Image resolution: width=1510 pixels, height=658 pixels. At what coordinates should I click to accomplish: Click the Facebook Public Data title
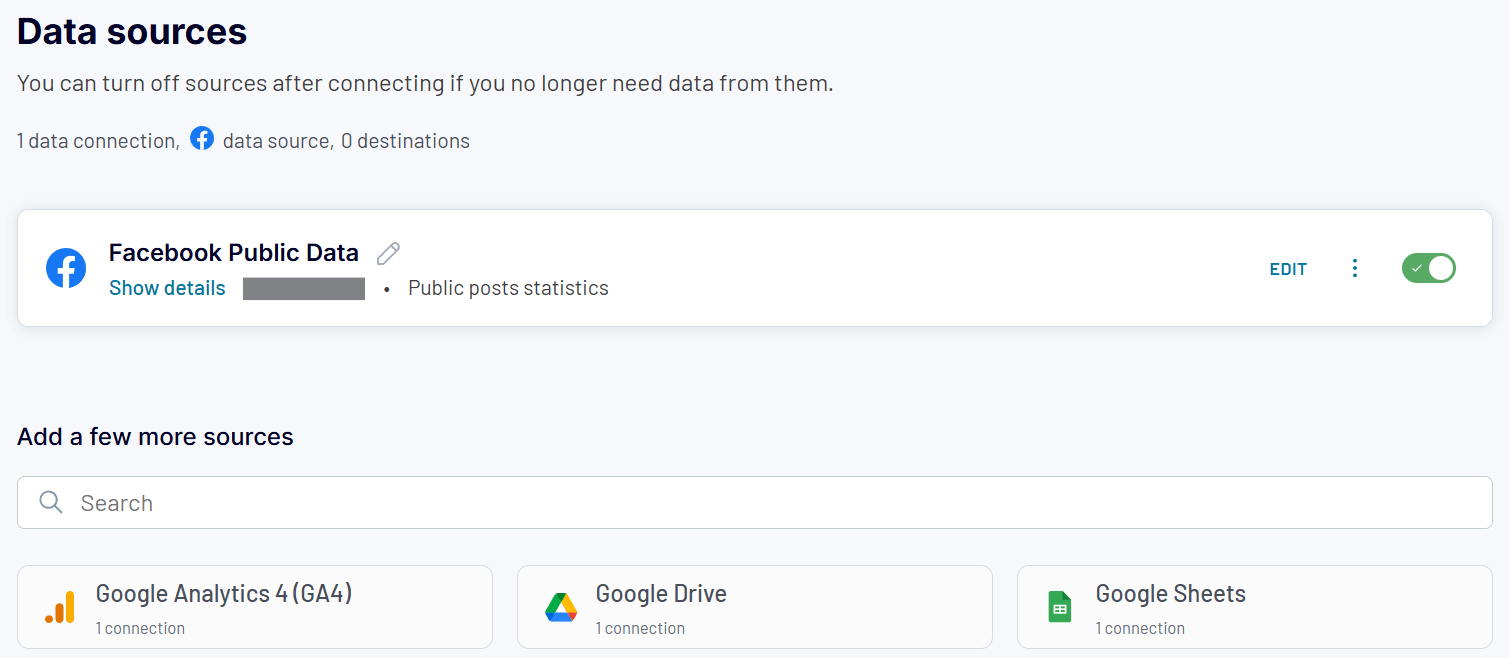(233, 252)
